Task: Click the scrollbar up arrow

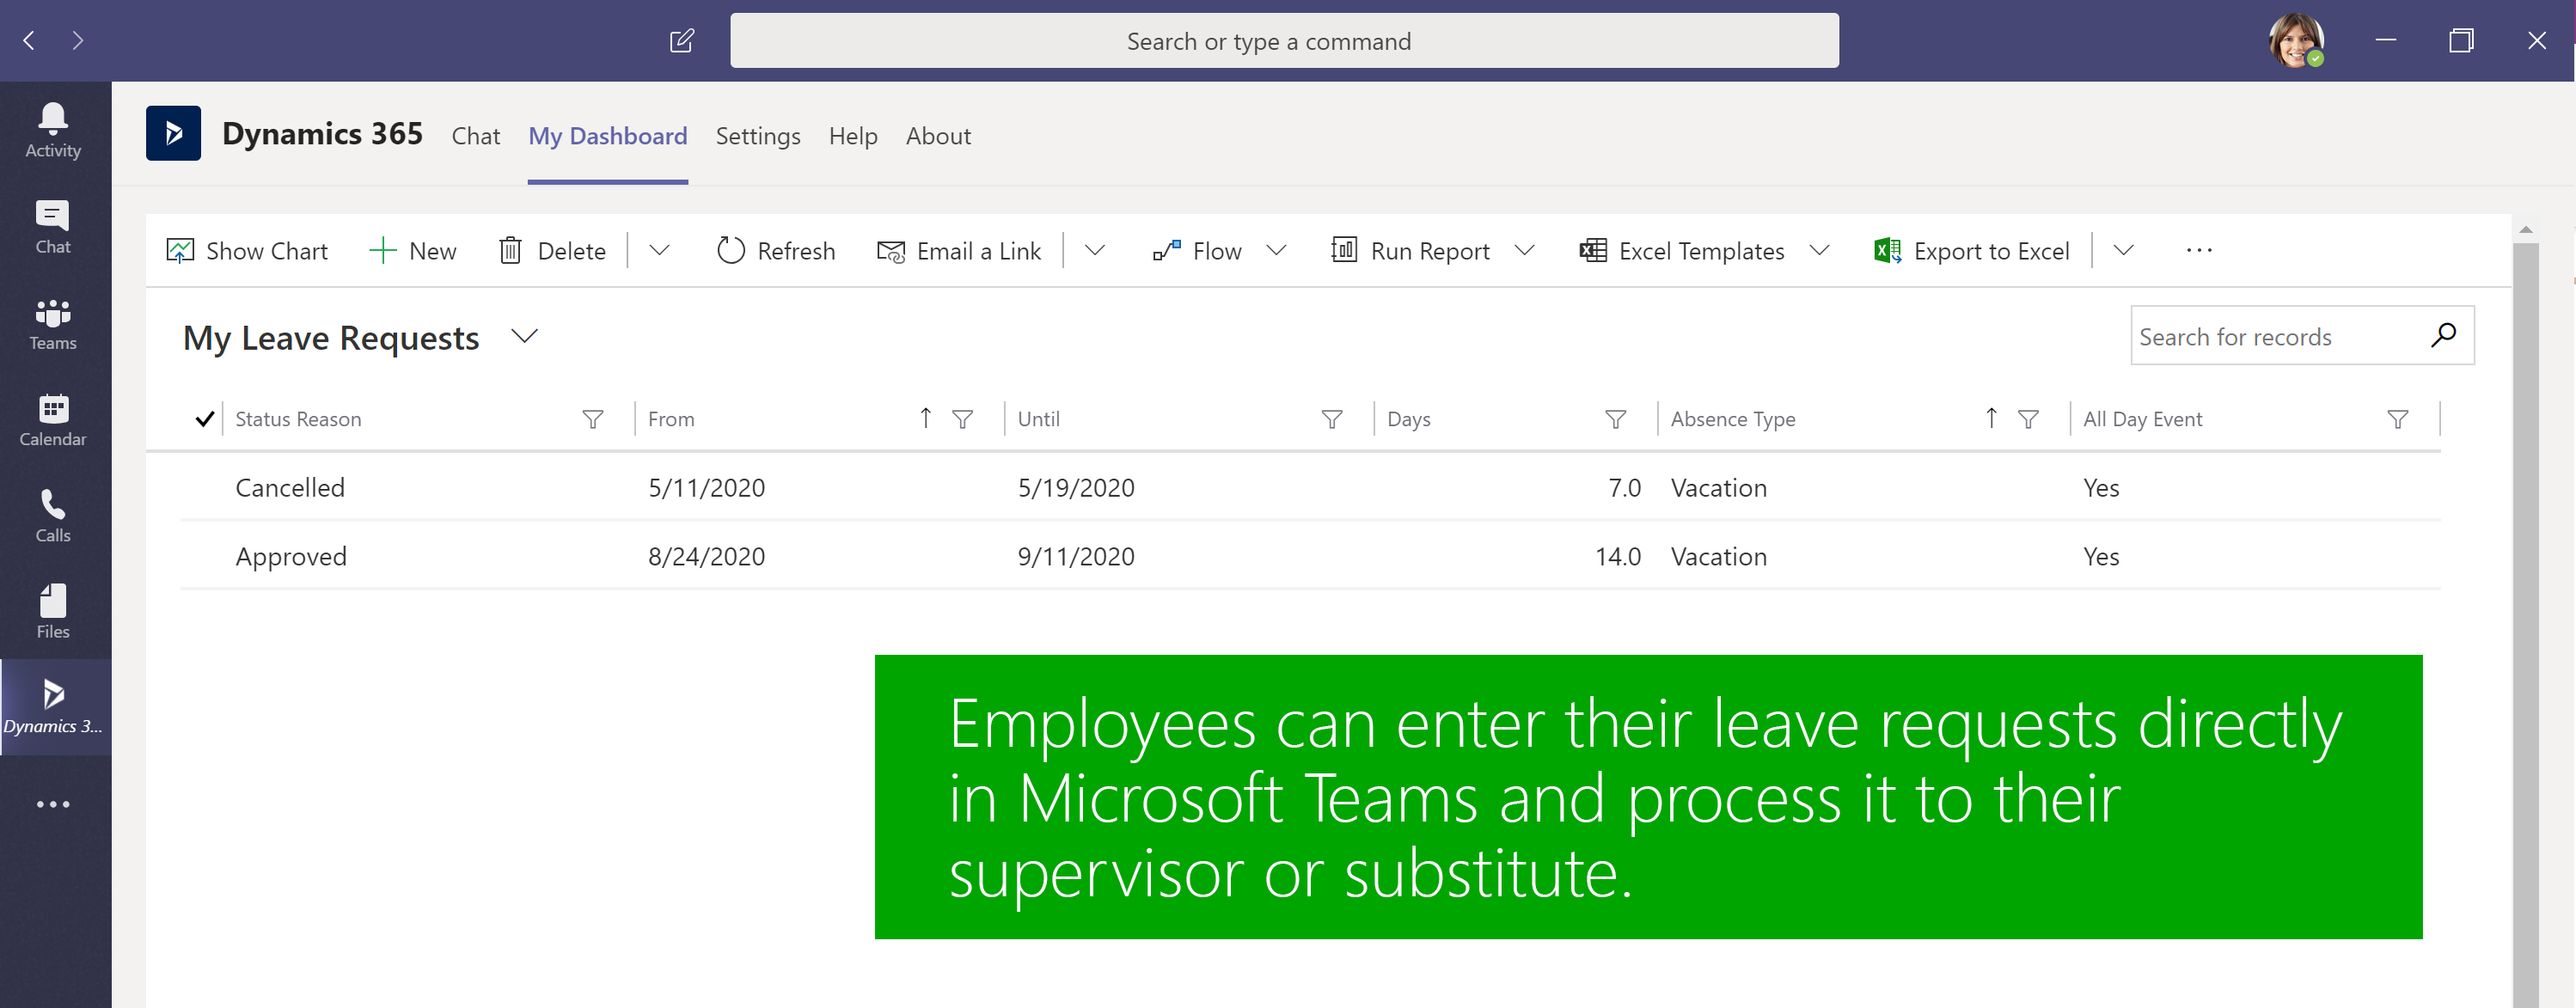Action: [2526, 230]
